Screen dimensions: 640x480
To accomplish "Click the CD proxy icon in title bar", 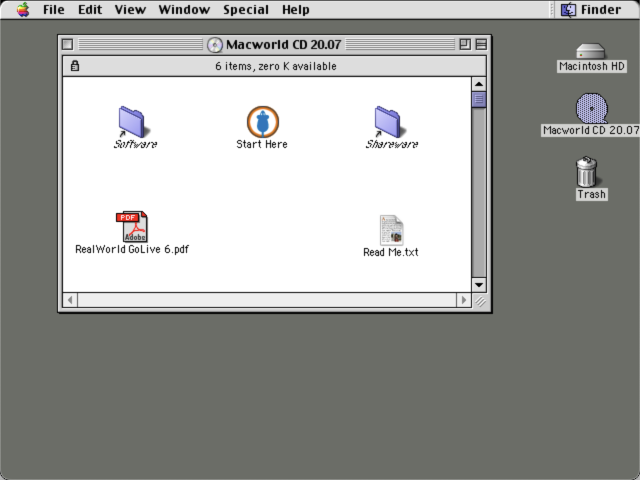I will [215, 44].
